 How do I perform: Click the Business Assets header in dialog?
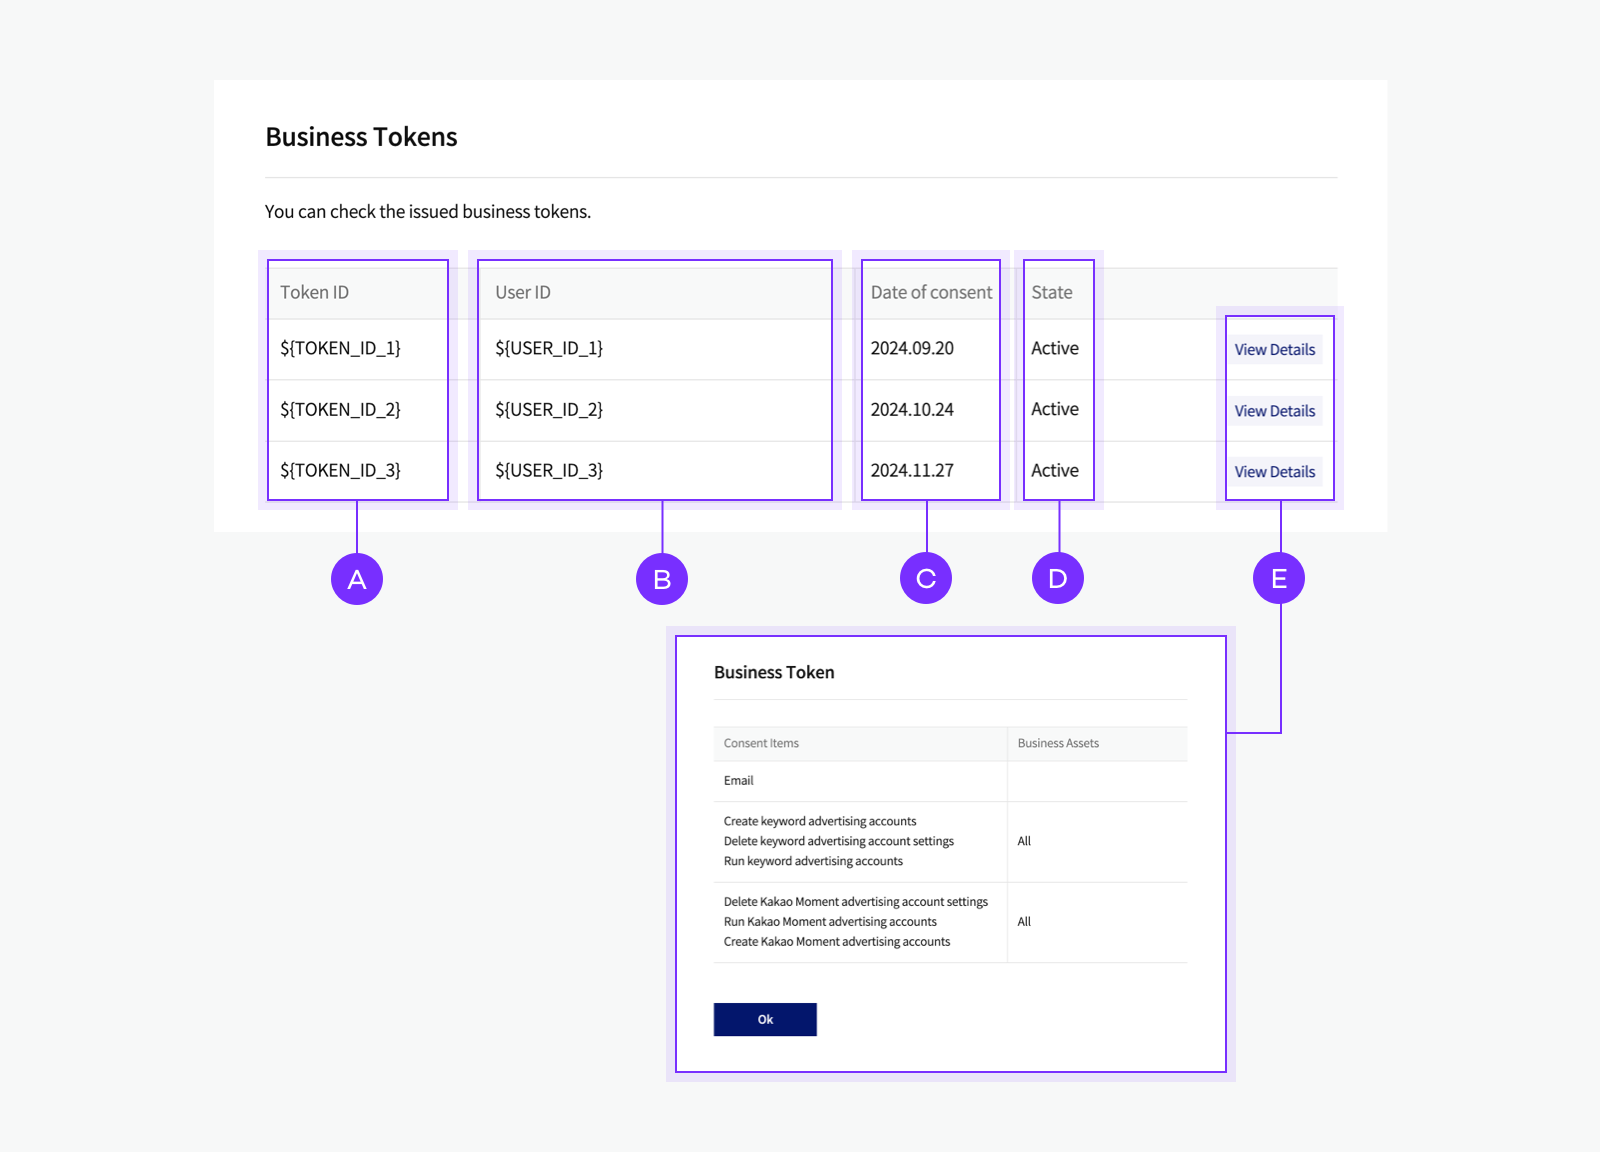coord(1058,743)
